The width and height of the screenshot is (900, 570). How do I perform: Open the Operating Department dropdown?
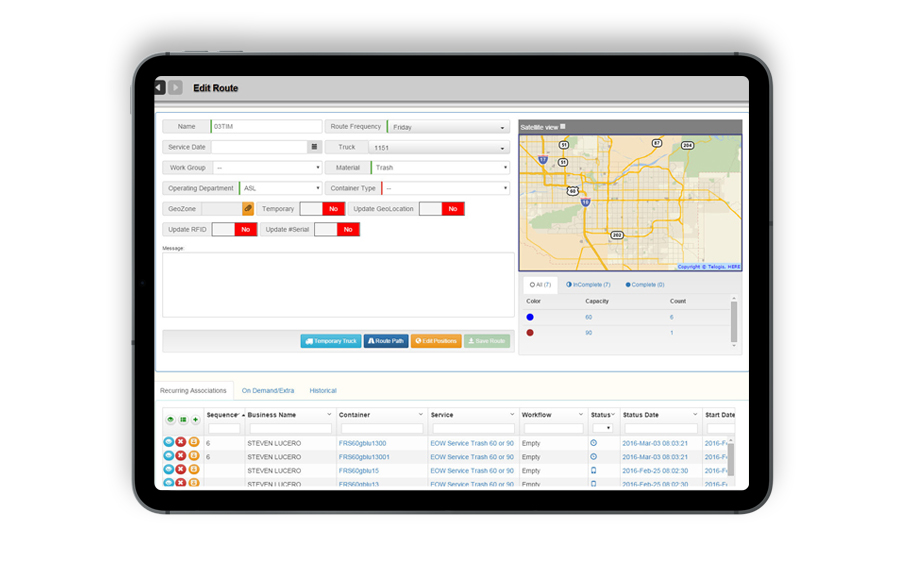click(x=280, y=188)
